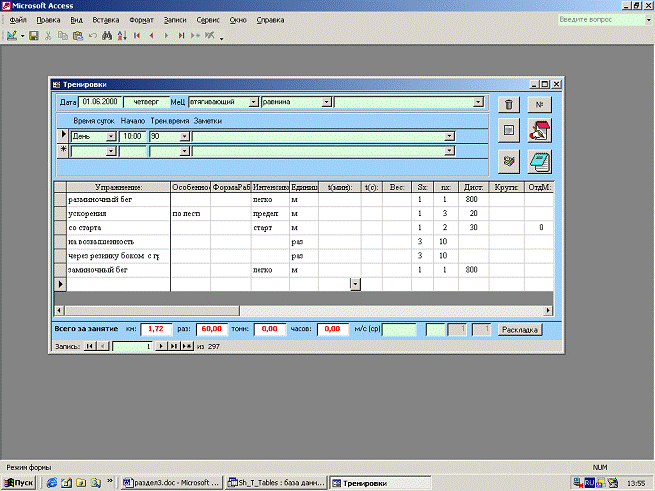Image resolution: width=655 pixels, height=491 pixels.
Task: Click the Раскладка button
Action: click(x=521, y=329)
